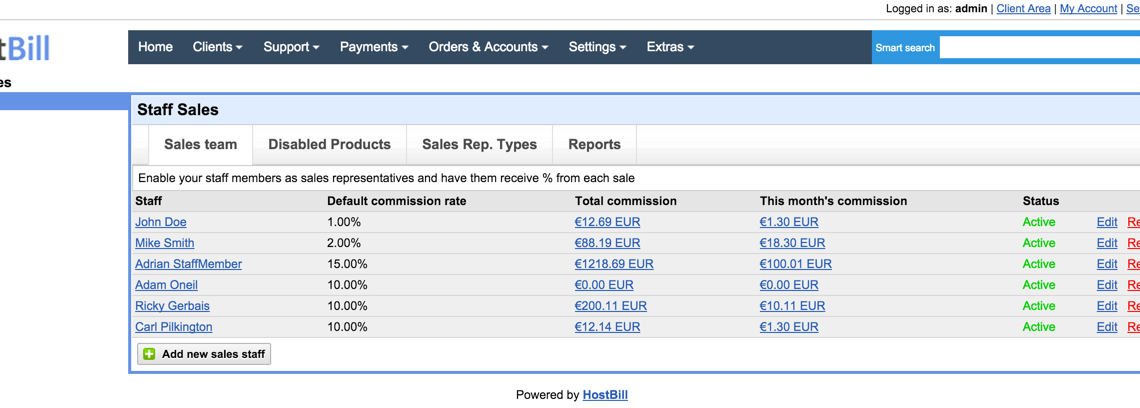
Task: Expand the Settings dropdown menu
Action: point(598,47)
